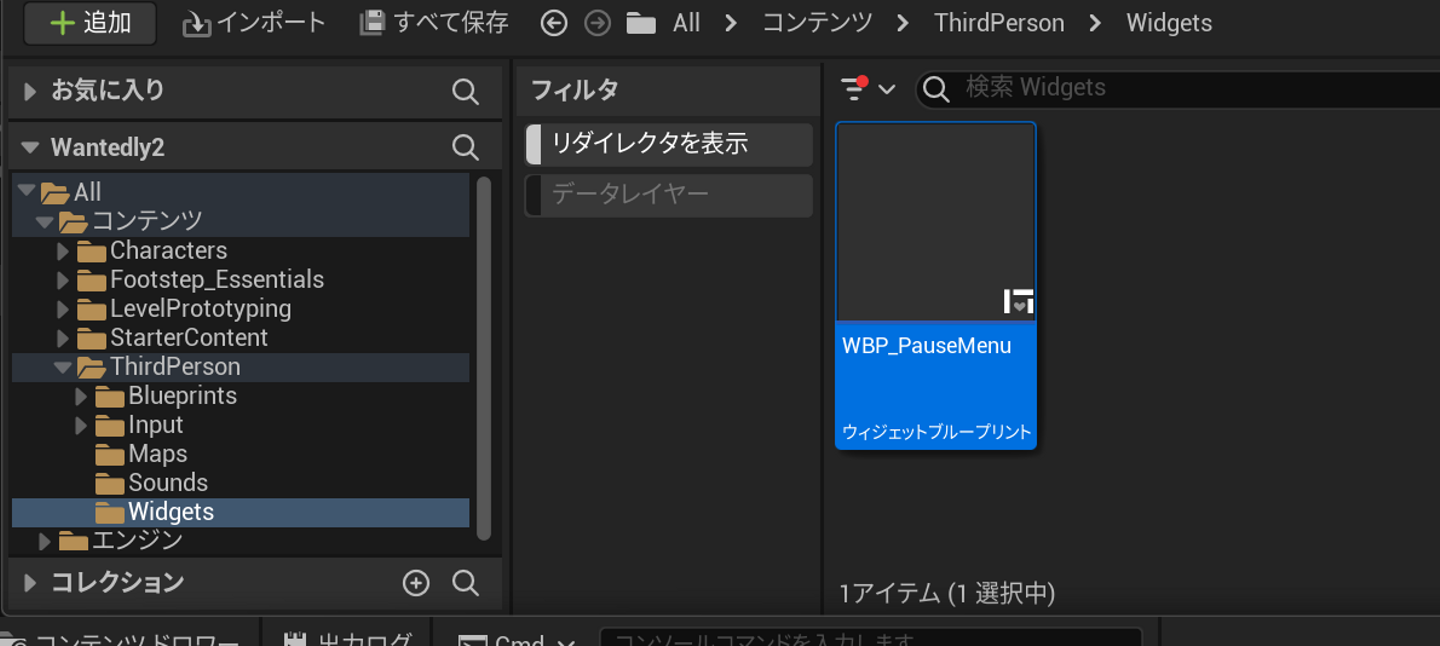
Task: Expand the Footstep_Essentials folder arrow
Action: [63, 279]
